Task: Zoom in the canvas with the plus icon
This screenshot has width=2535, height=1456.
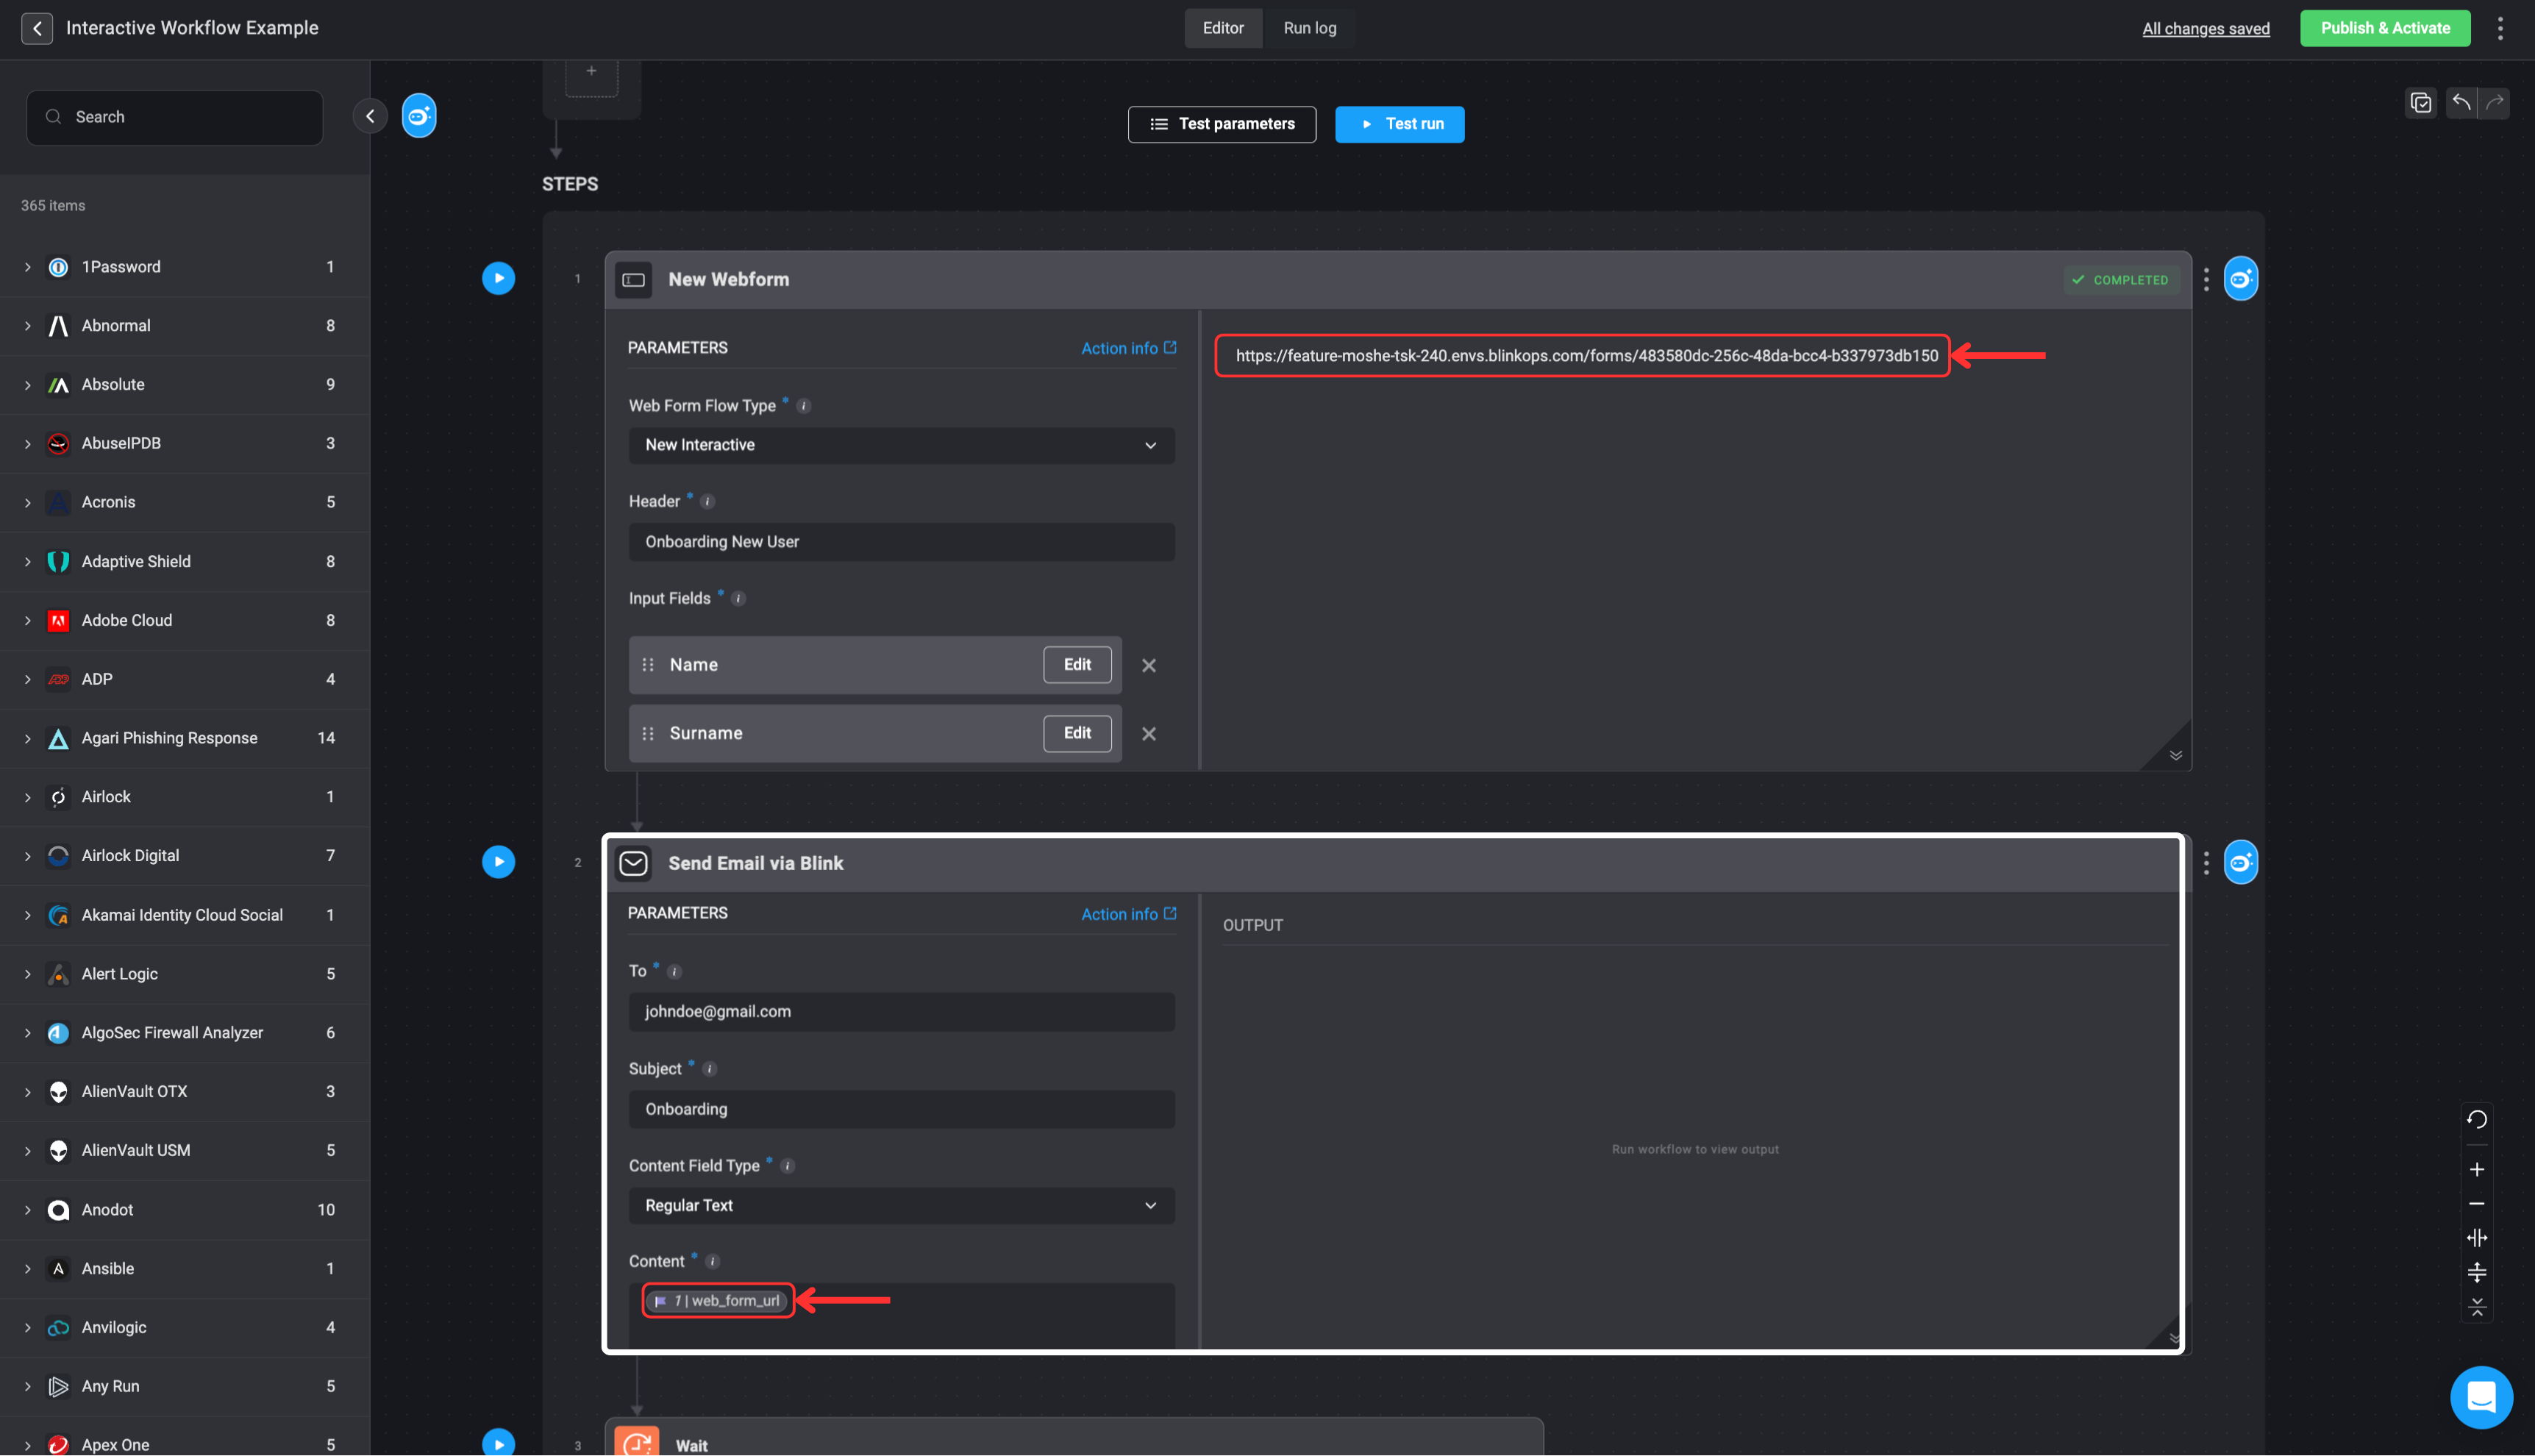Action: (x=2476, y=1169)
